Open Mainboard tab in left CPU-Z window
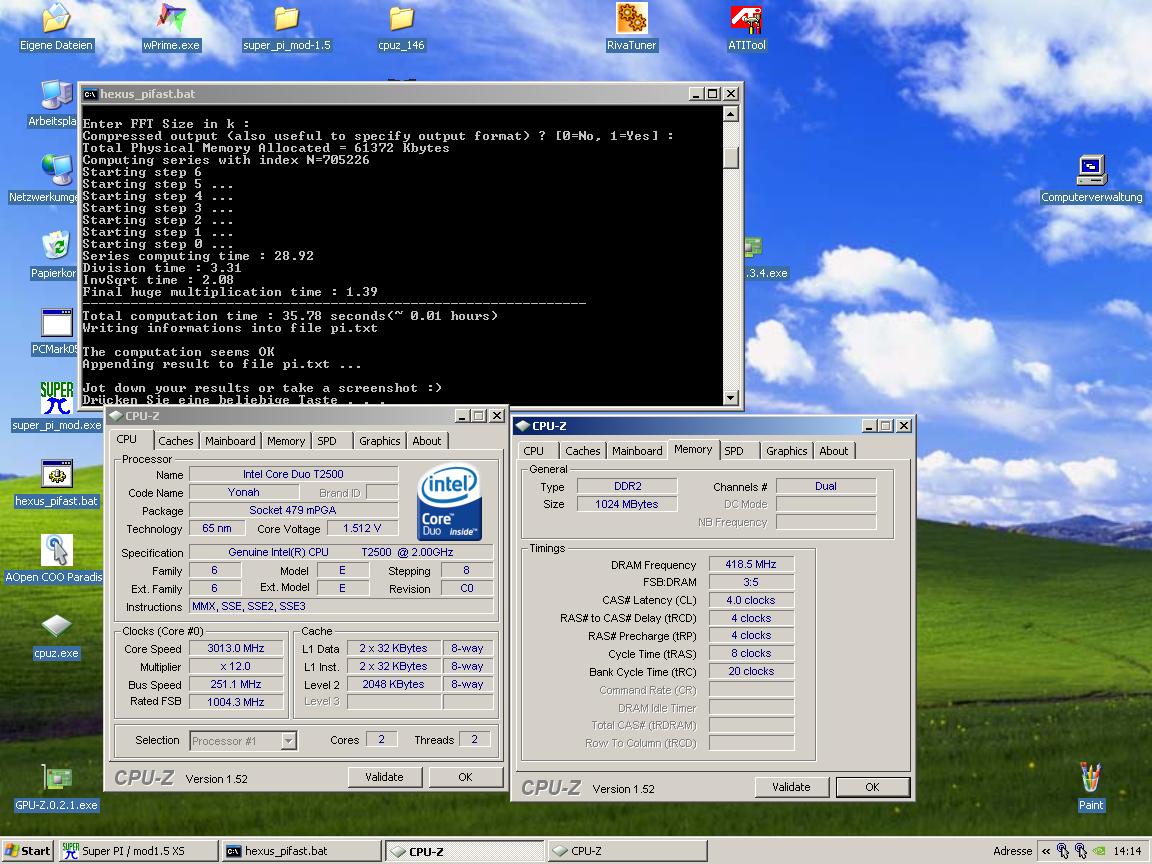Viewport: 1152px width, 864px height. coord(230,441)
